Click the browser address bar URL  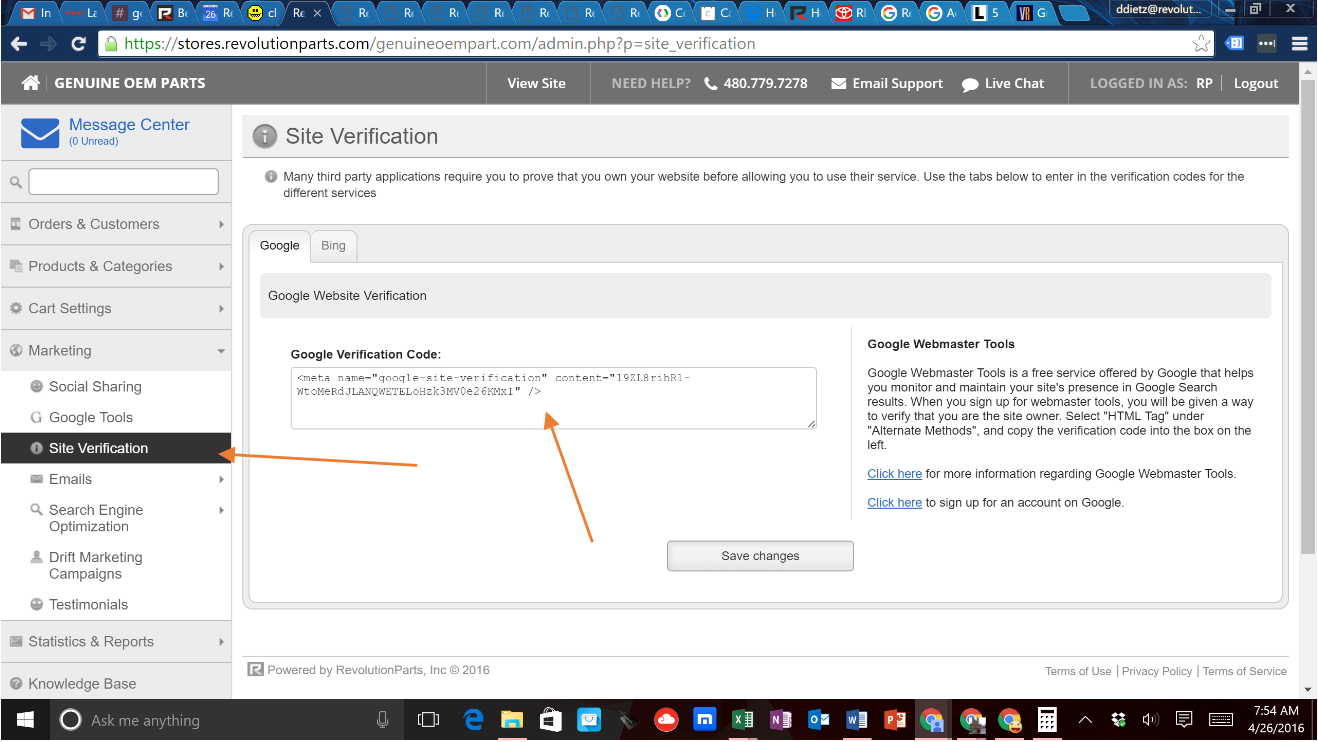point(440,44)
